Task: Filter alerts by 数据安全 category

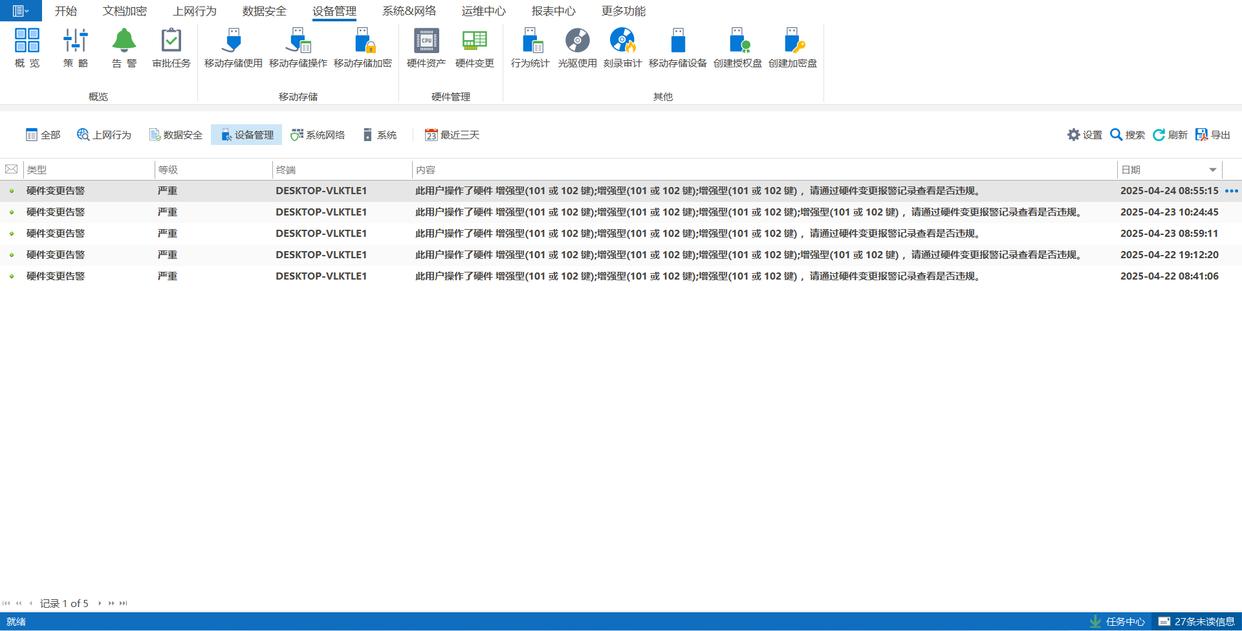Action: (x=175, y=135)
